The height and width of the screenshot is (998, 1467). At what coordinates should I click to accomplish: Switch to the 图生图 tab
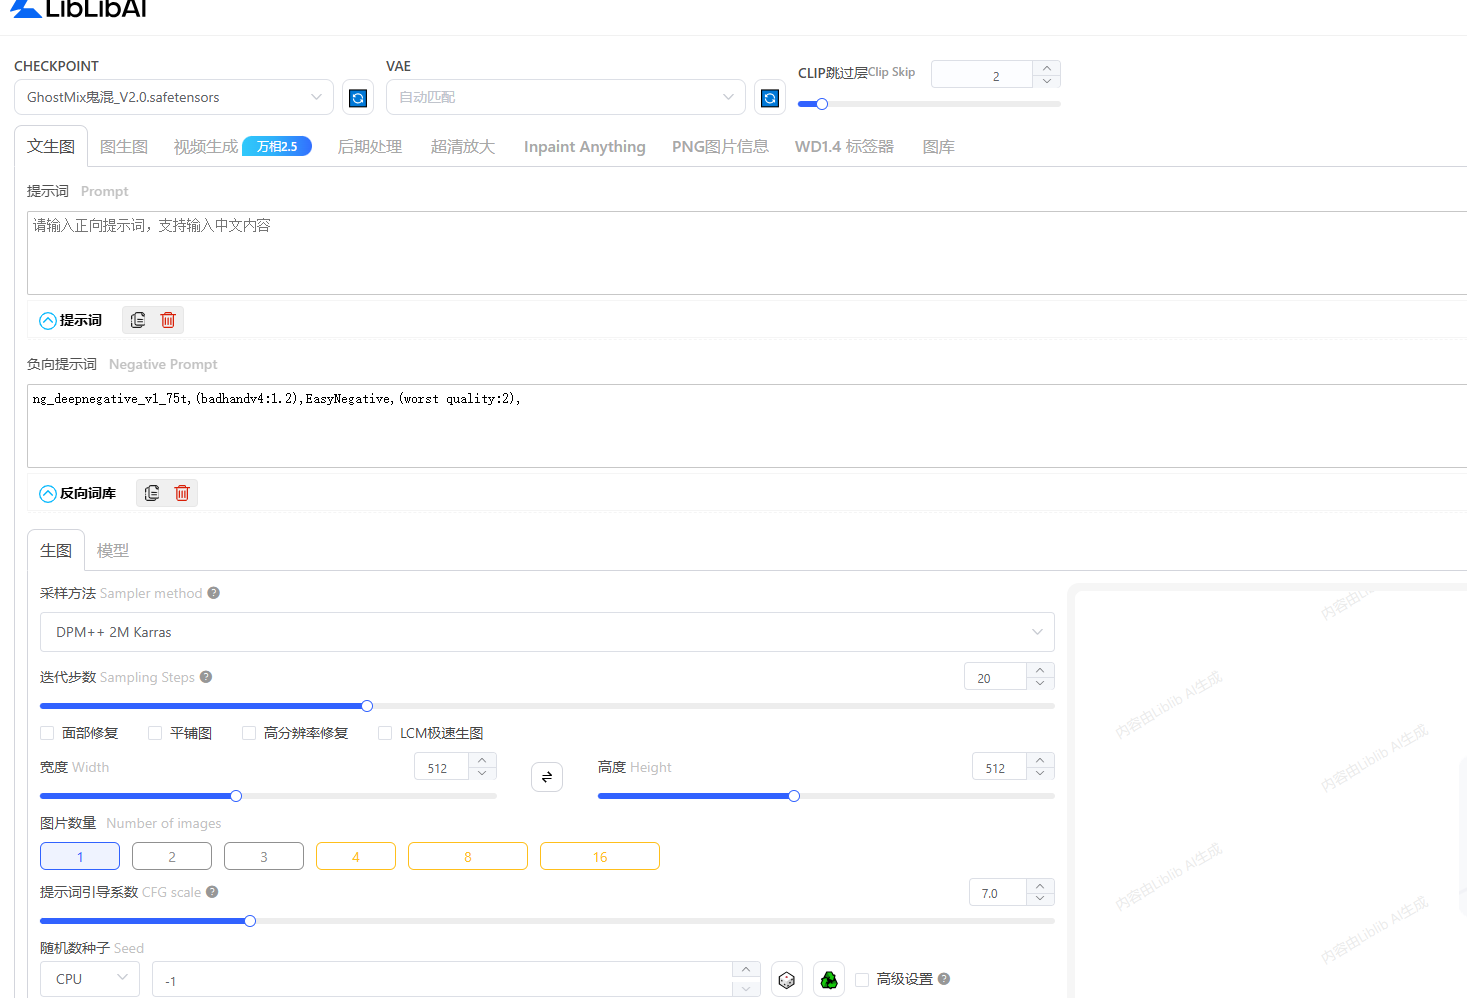click(124, 147)
